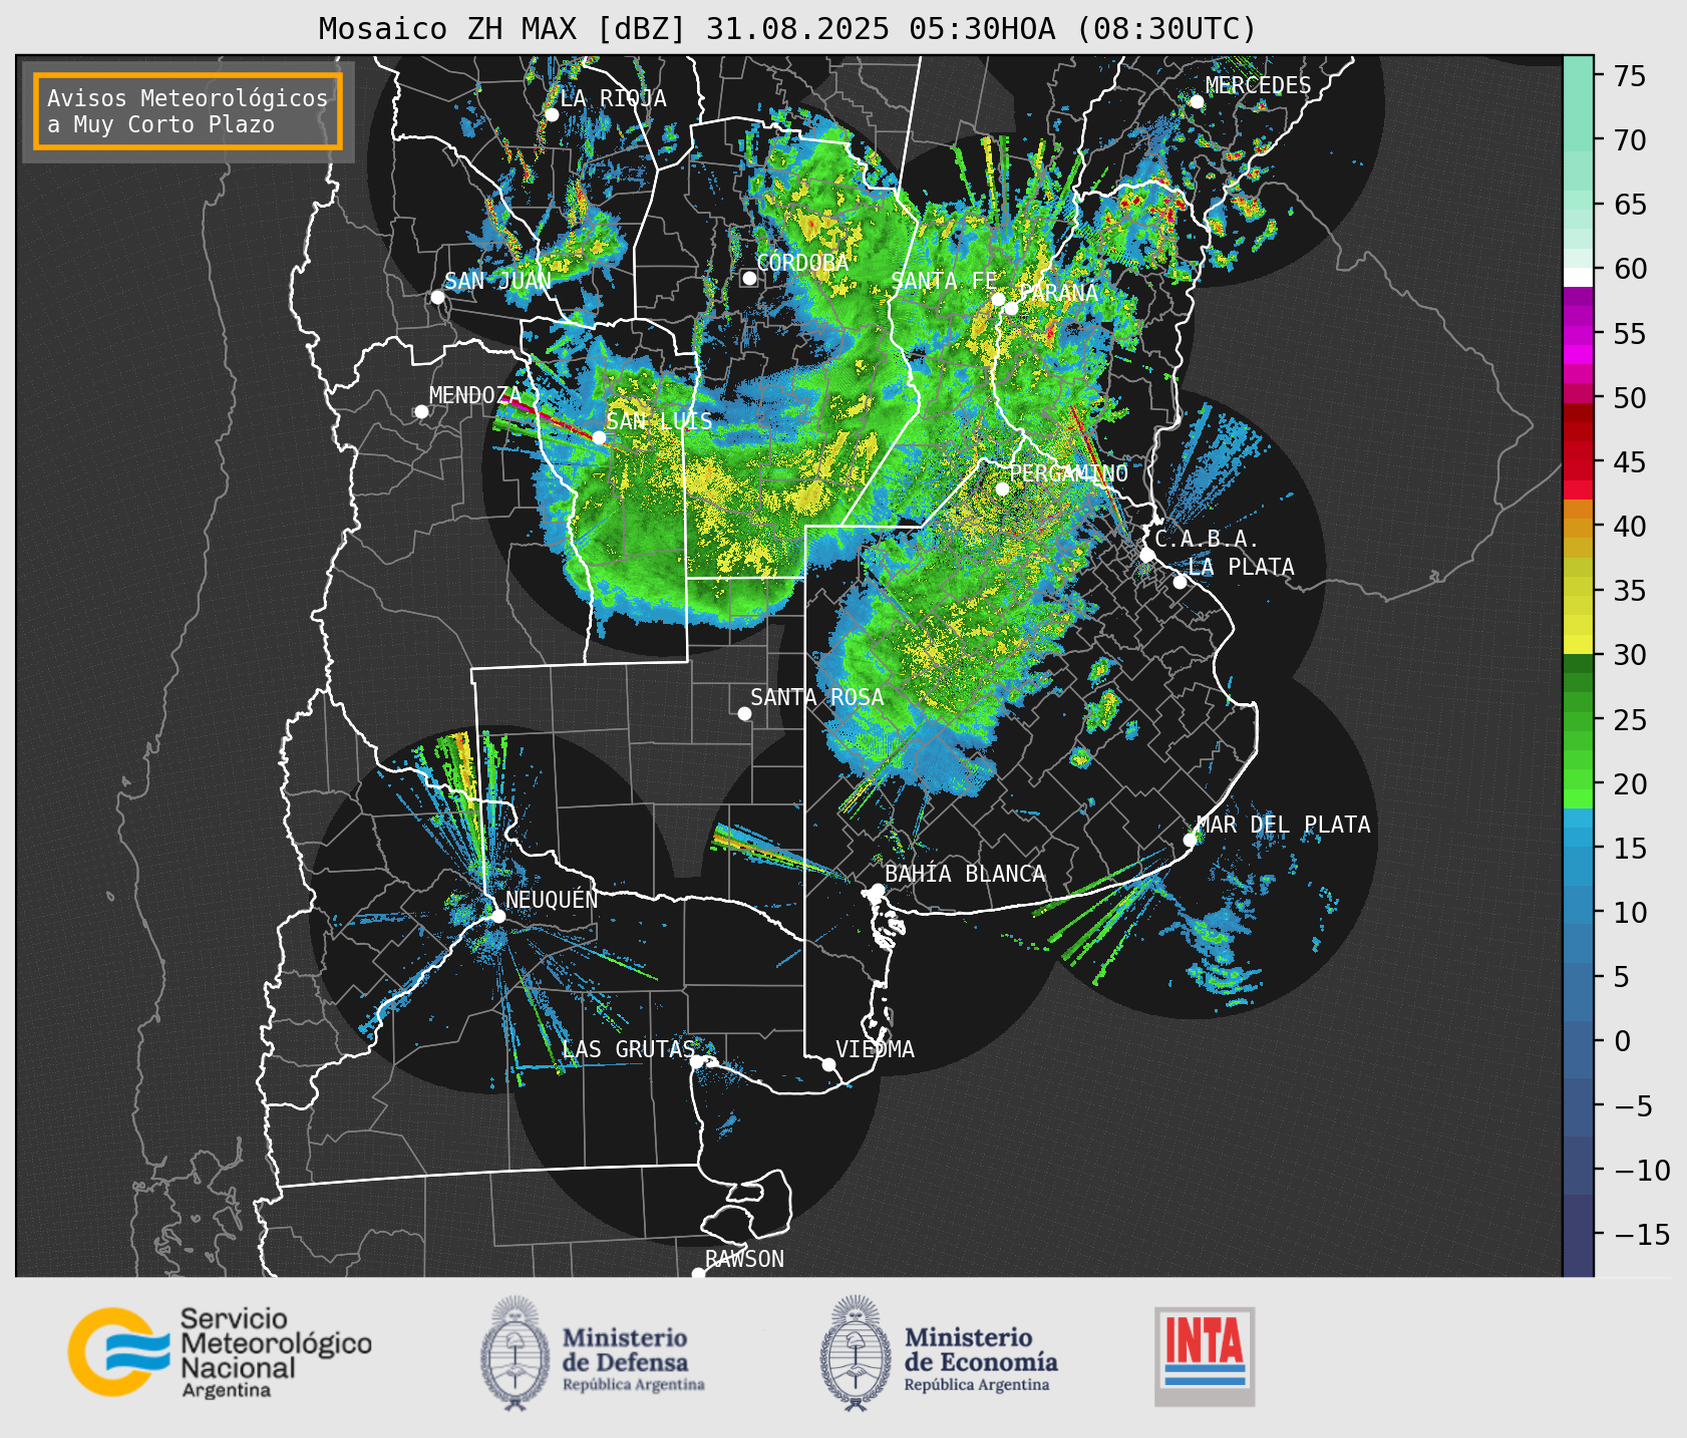The width and height of the screenshot is (1687, 1438).
Task: Click the San Juan city marker dot
Action: pyautogui.click(x=437, y=297)
